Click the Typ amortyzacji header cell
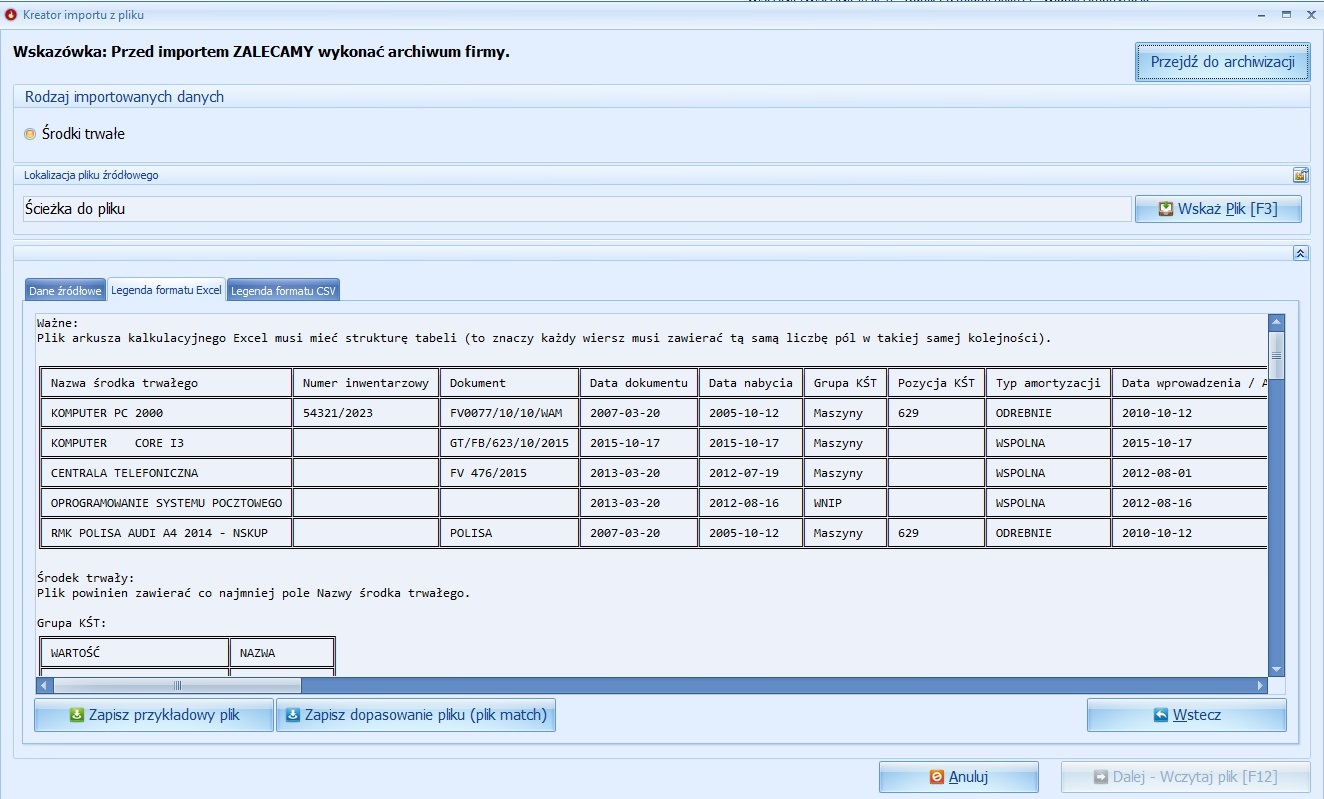 (1048, 383)
